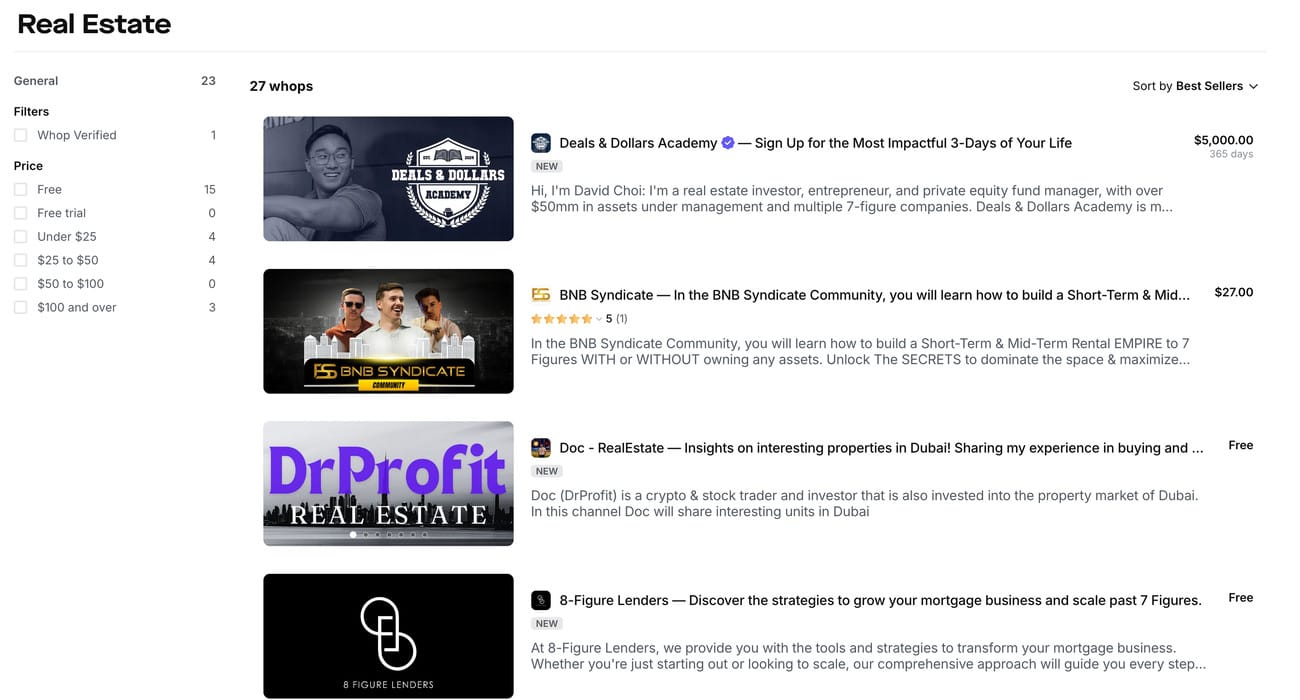
Task: Click the 8-Figure Lenders avatar icon
Action: click(x=540, y=600)
